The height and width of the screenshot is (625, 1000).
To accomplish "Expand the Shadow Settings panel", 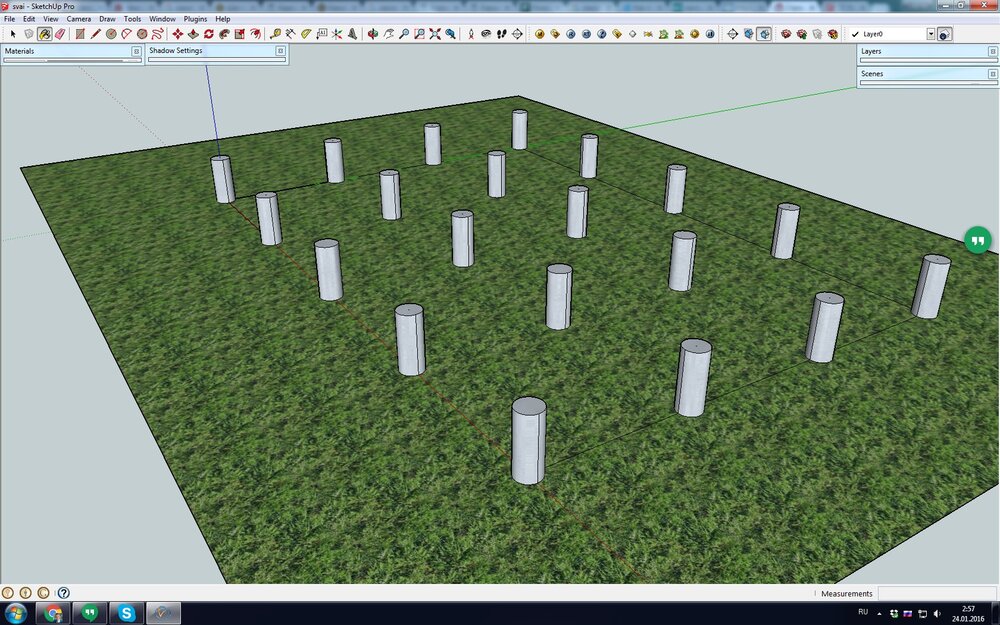I will pyautogui.click(x=280, y=50).
